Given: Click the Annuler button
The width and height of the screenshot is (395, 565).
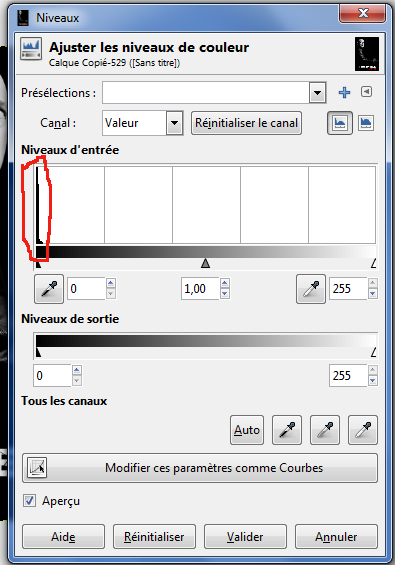Looking at the screenshot, I should point(336,537).
